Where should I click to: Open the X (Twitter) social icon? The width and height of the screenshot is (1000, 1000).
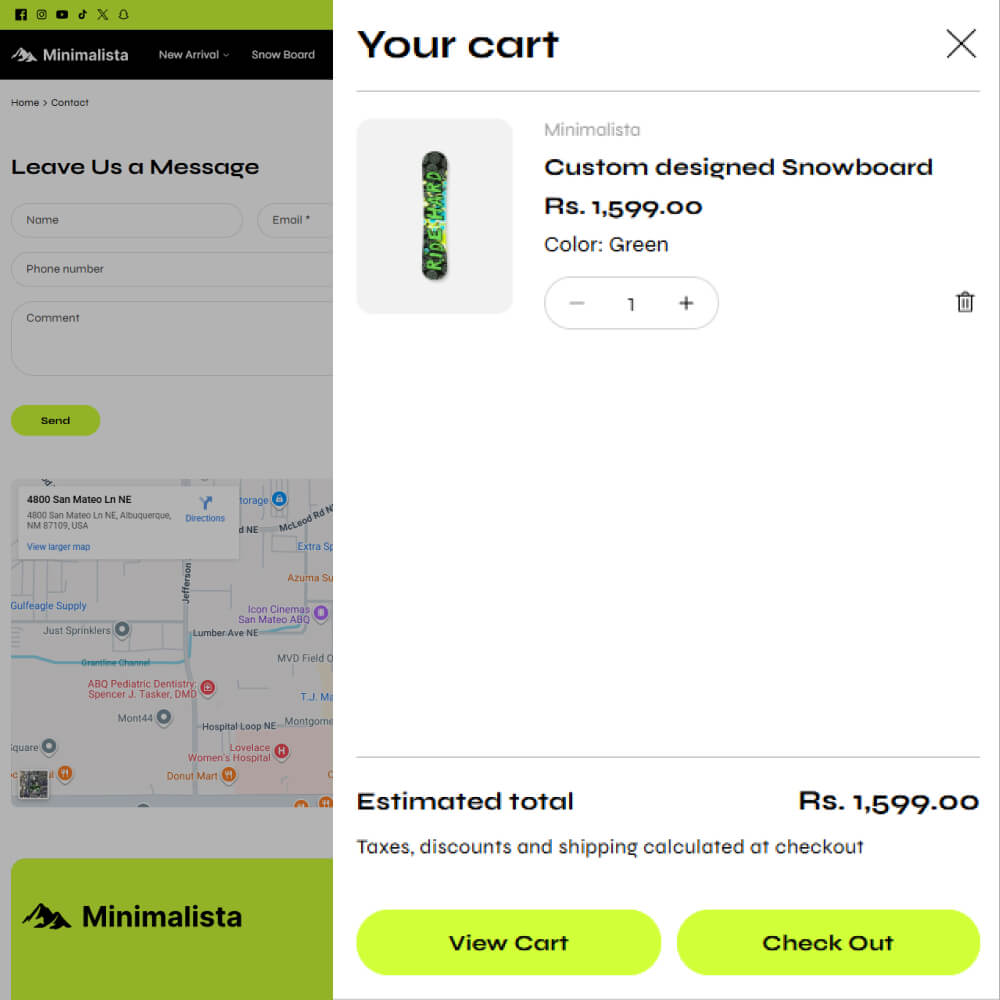[x=103, y=14]
